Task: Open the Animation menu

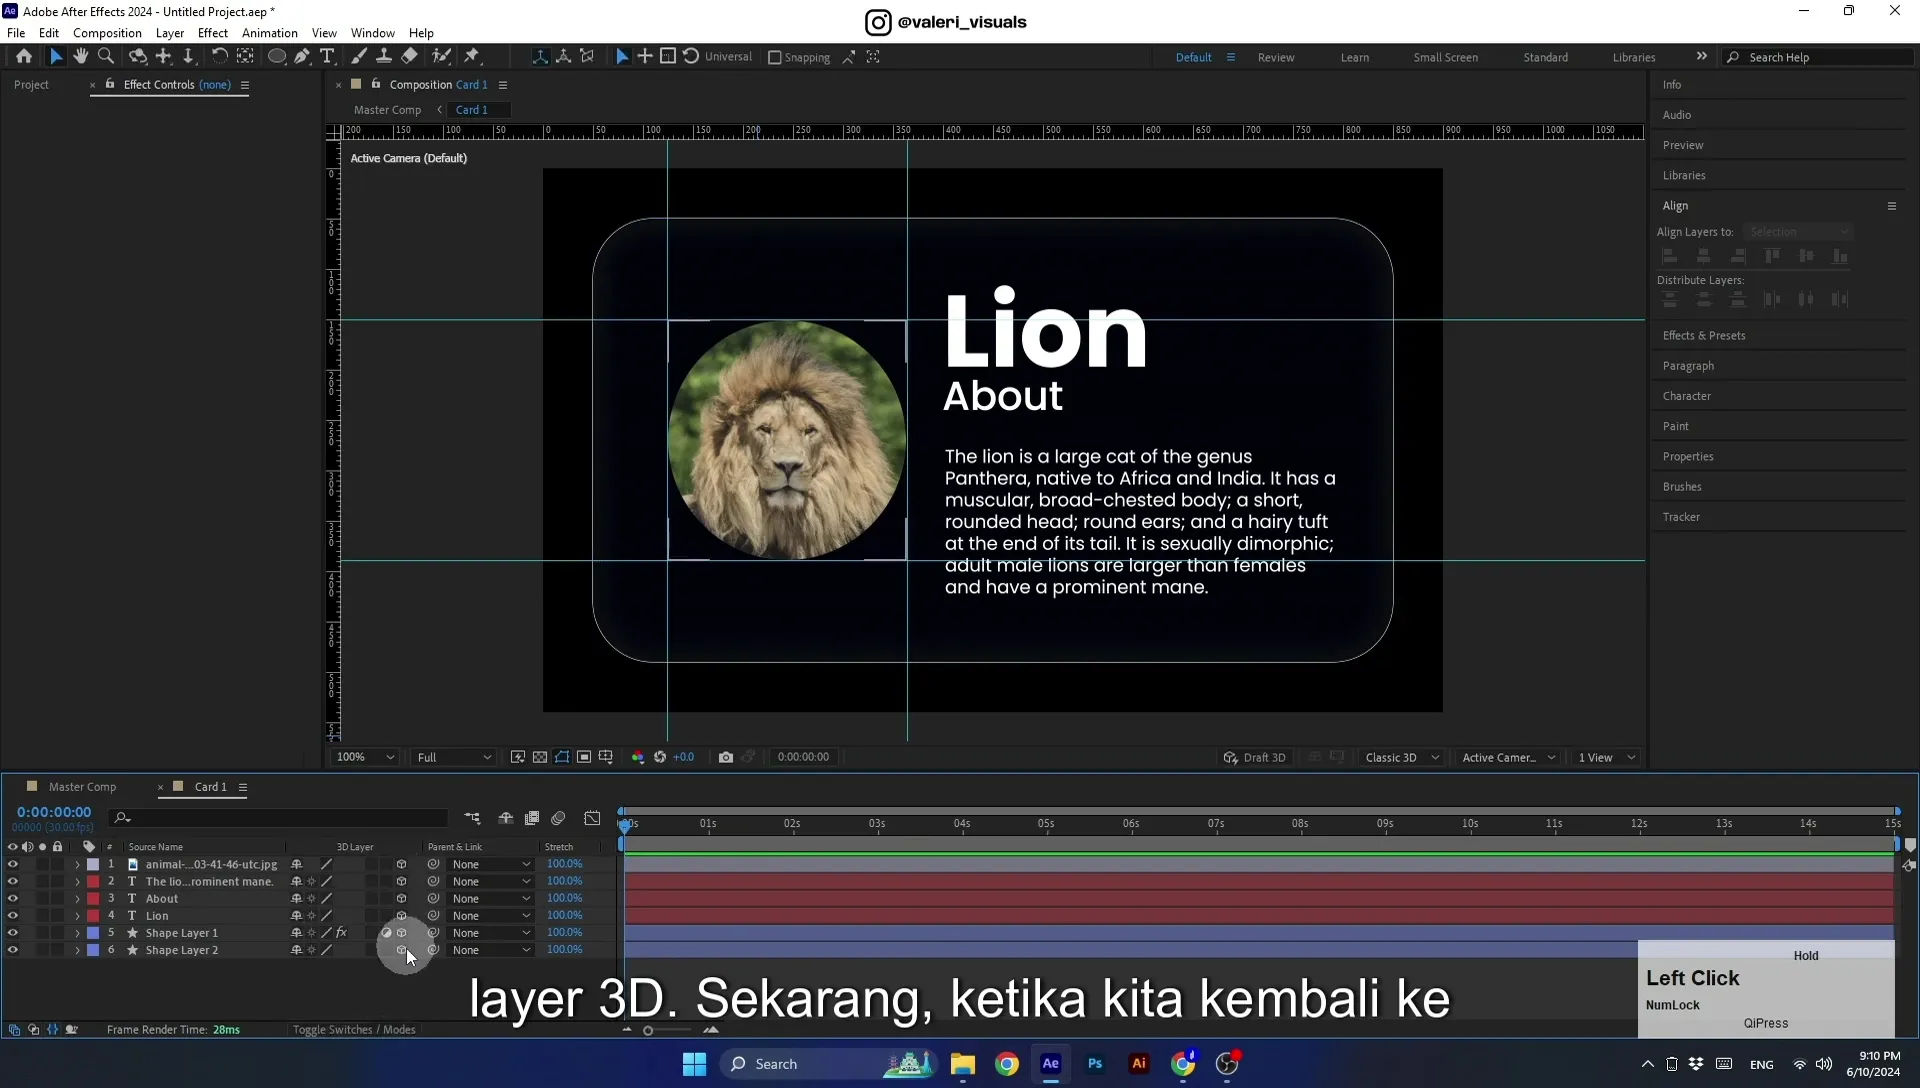Action: (270, 33)
